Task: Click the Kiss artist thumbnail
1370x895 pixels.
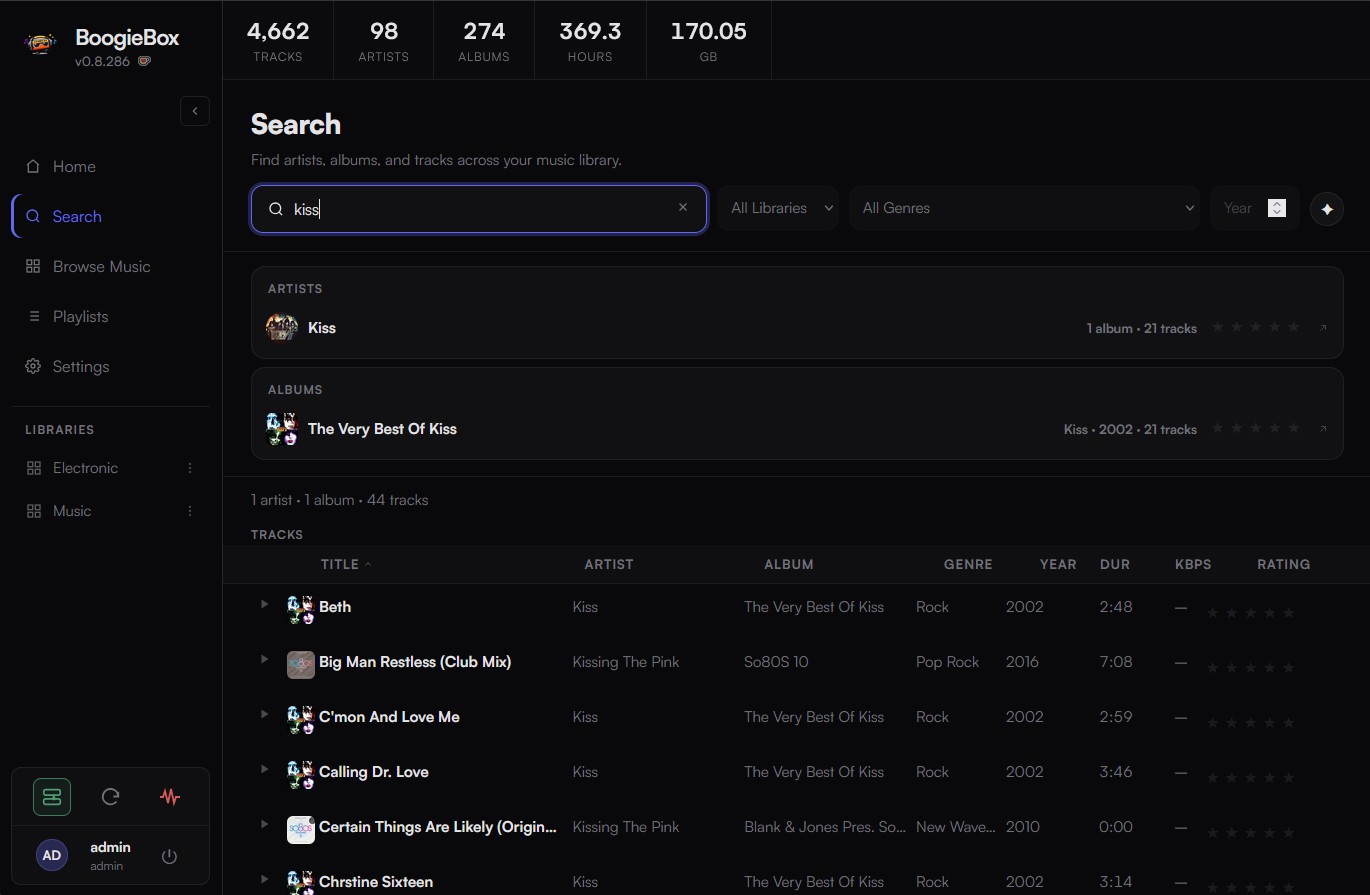Action: [x=282, y=328]
